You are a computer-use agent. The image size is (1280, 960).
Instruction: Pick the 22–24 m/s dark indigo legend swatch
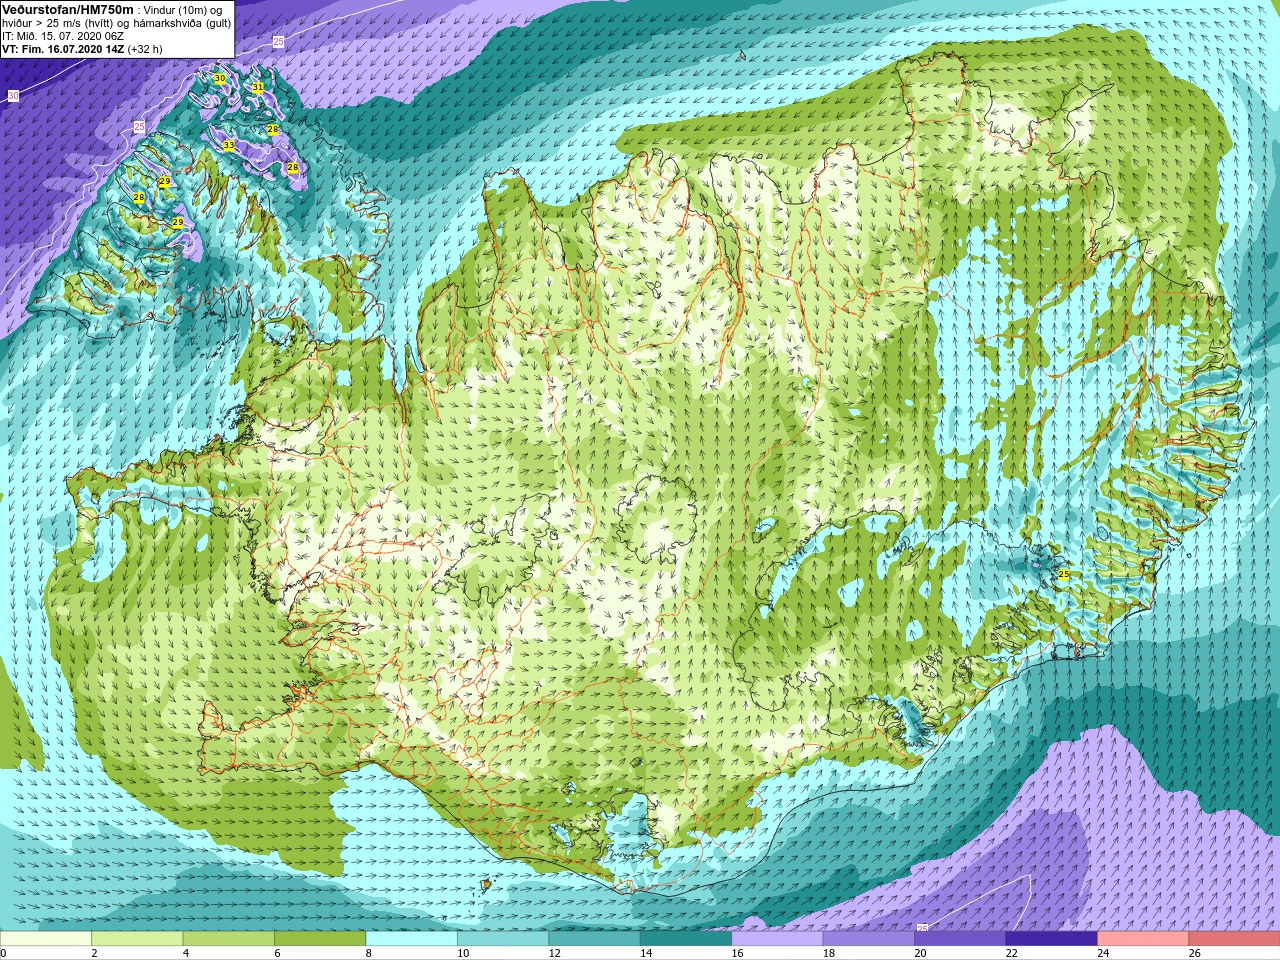click(x=1051, y=939)
